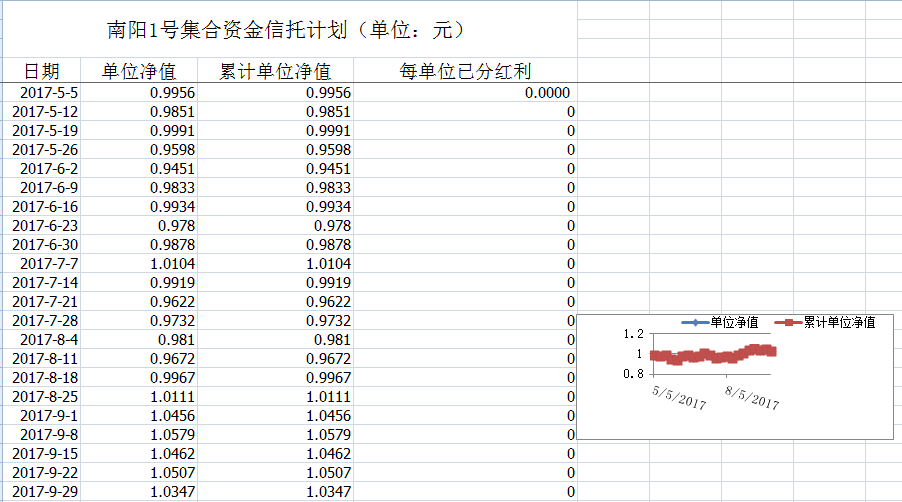Image resolution: width=902 pixels, height=502 pixels.
Task: Click the 日期 column header cell
Action: tap(41, 71)
